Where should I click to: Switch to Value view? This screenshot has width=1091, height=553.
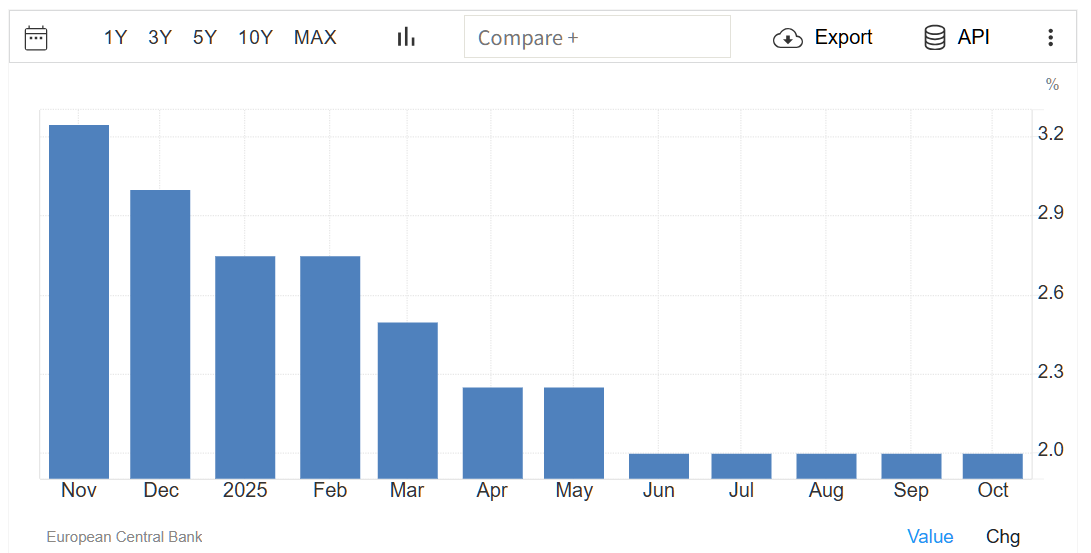pos(930,537)
